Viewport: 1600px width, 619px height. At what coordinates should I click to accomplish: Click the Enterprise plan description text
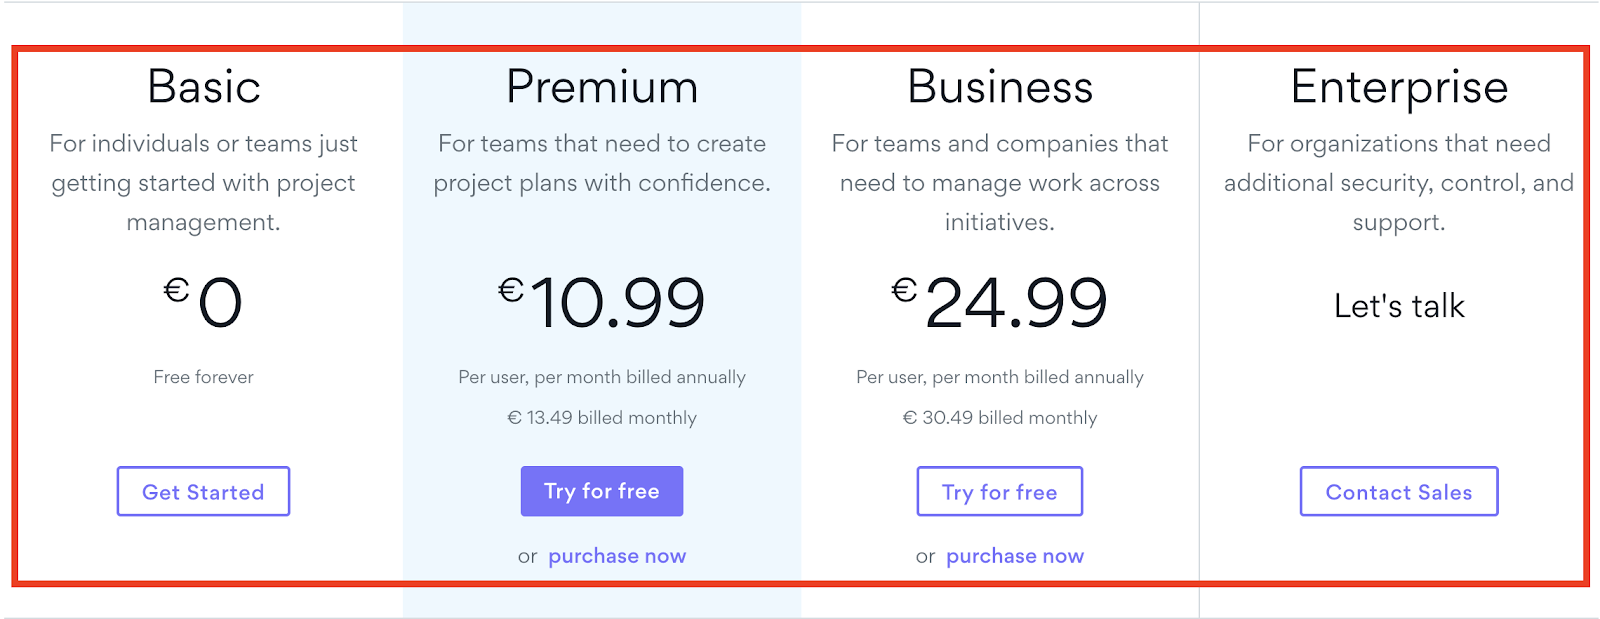[1399, 183]
